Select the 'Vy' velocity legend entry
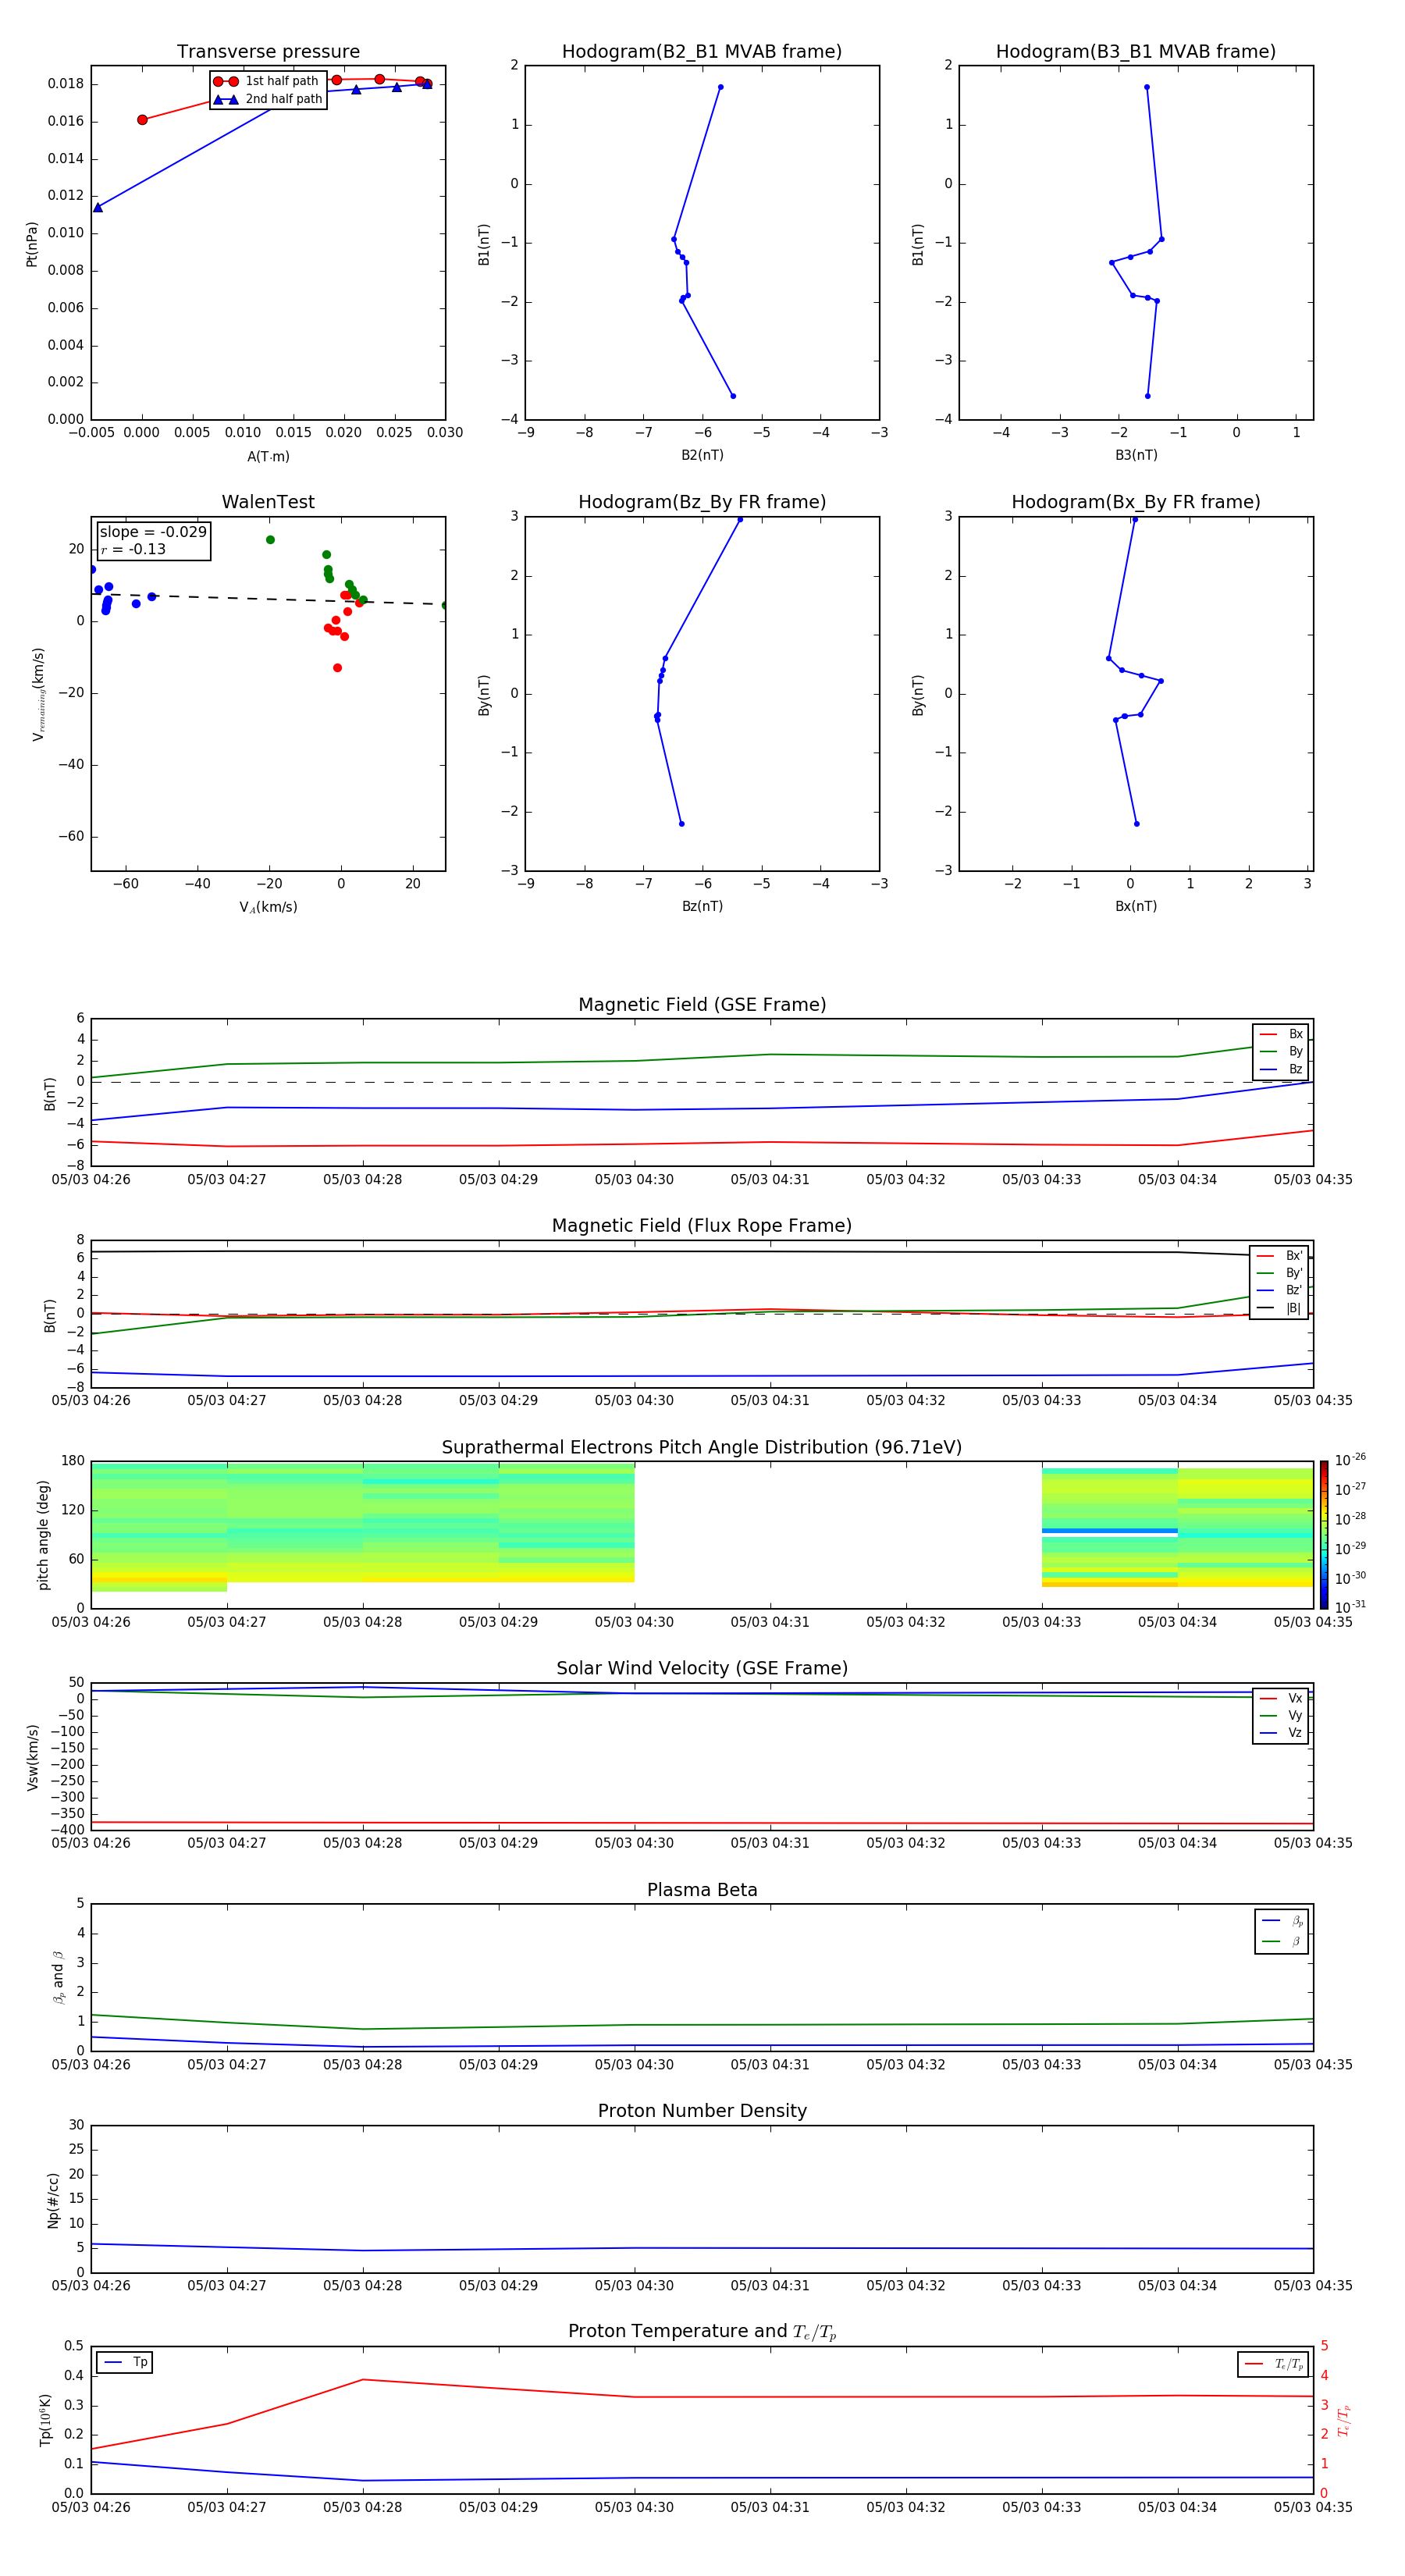Screen dimensions: 1405x2576 pyautogui.click(x=1281, y=1715)
